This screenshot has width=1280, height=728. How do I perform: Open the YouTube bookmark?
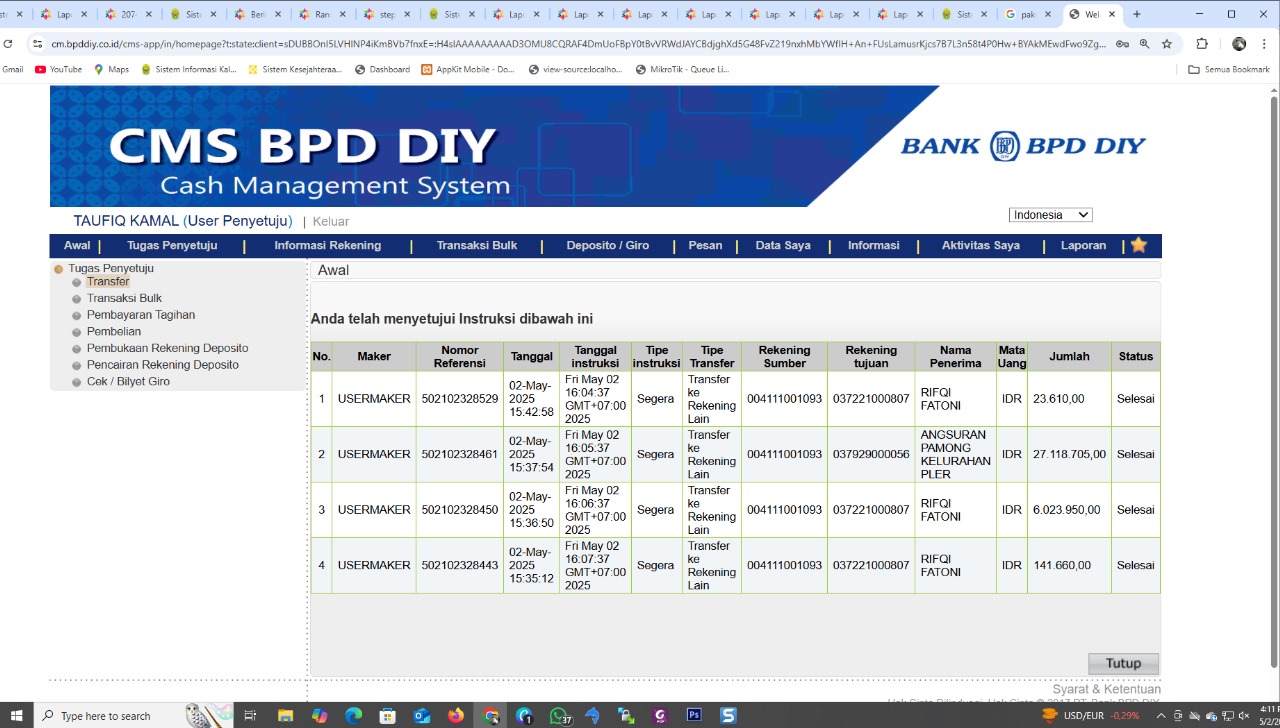[x=58, y=69]
